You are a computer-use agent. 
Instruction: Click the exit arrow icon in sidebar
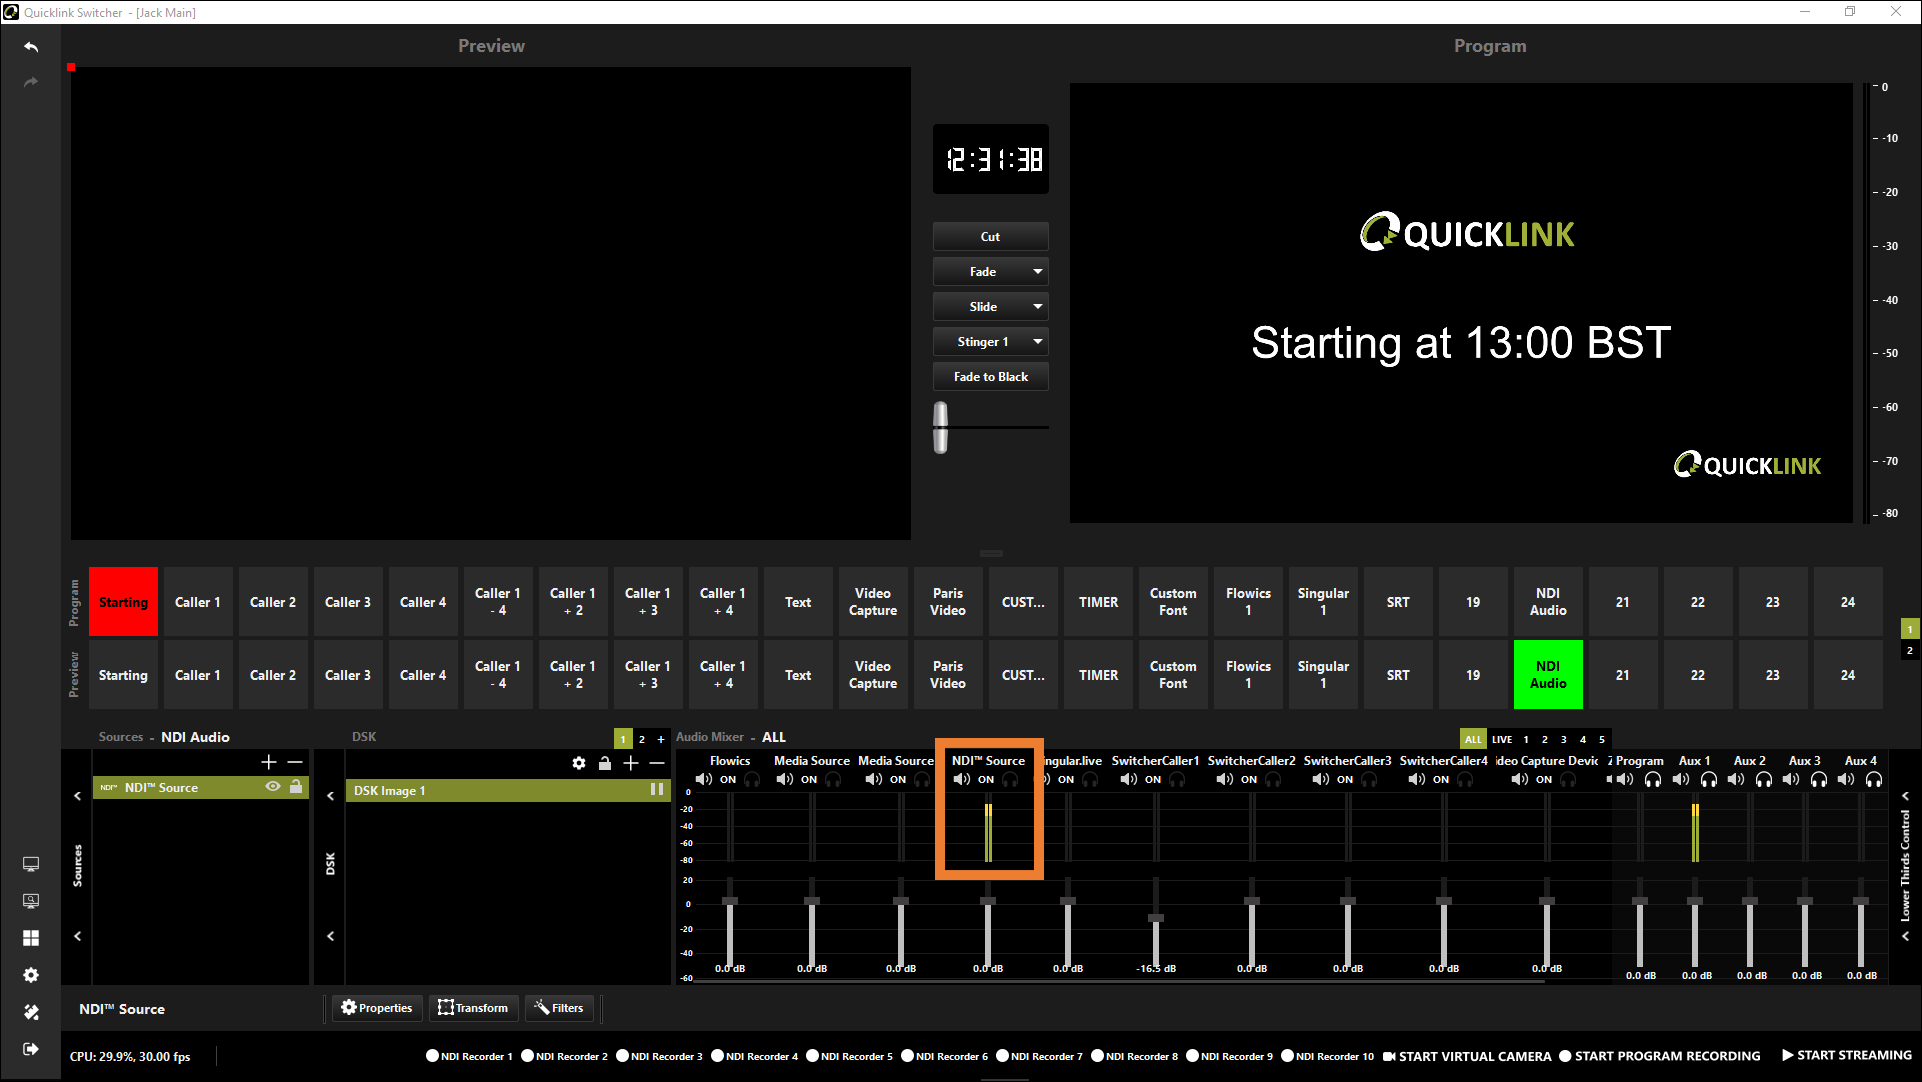[31, 1049]
